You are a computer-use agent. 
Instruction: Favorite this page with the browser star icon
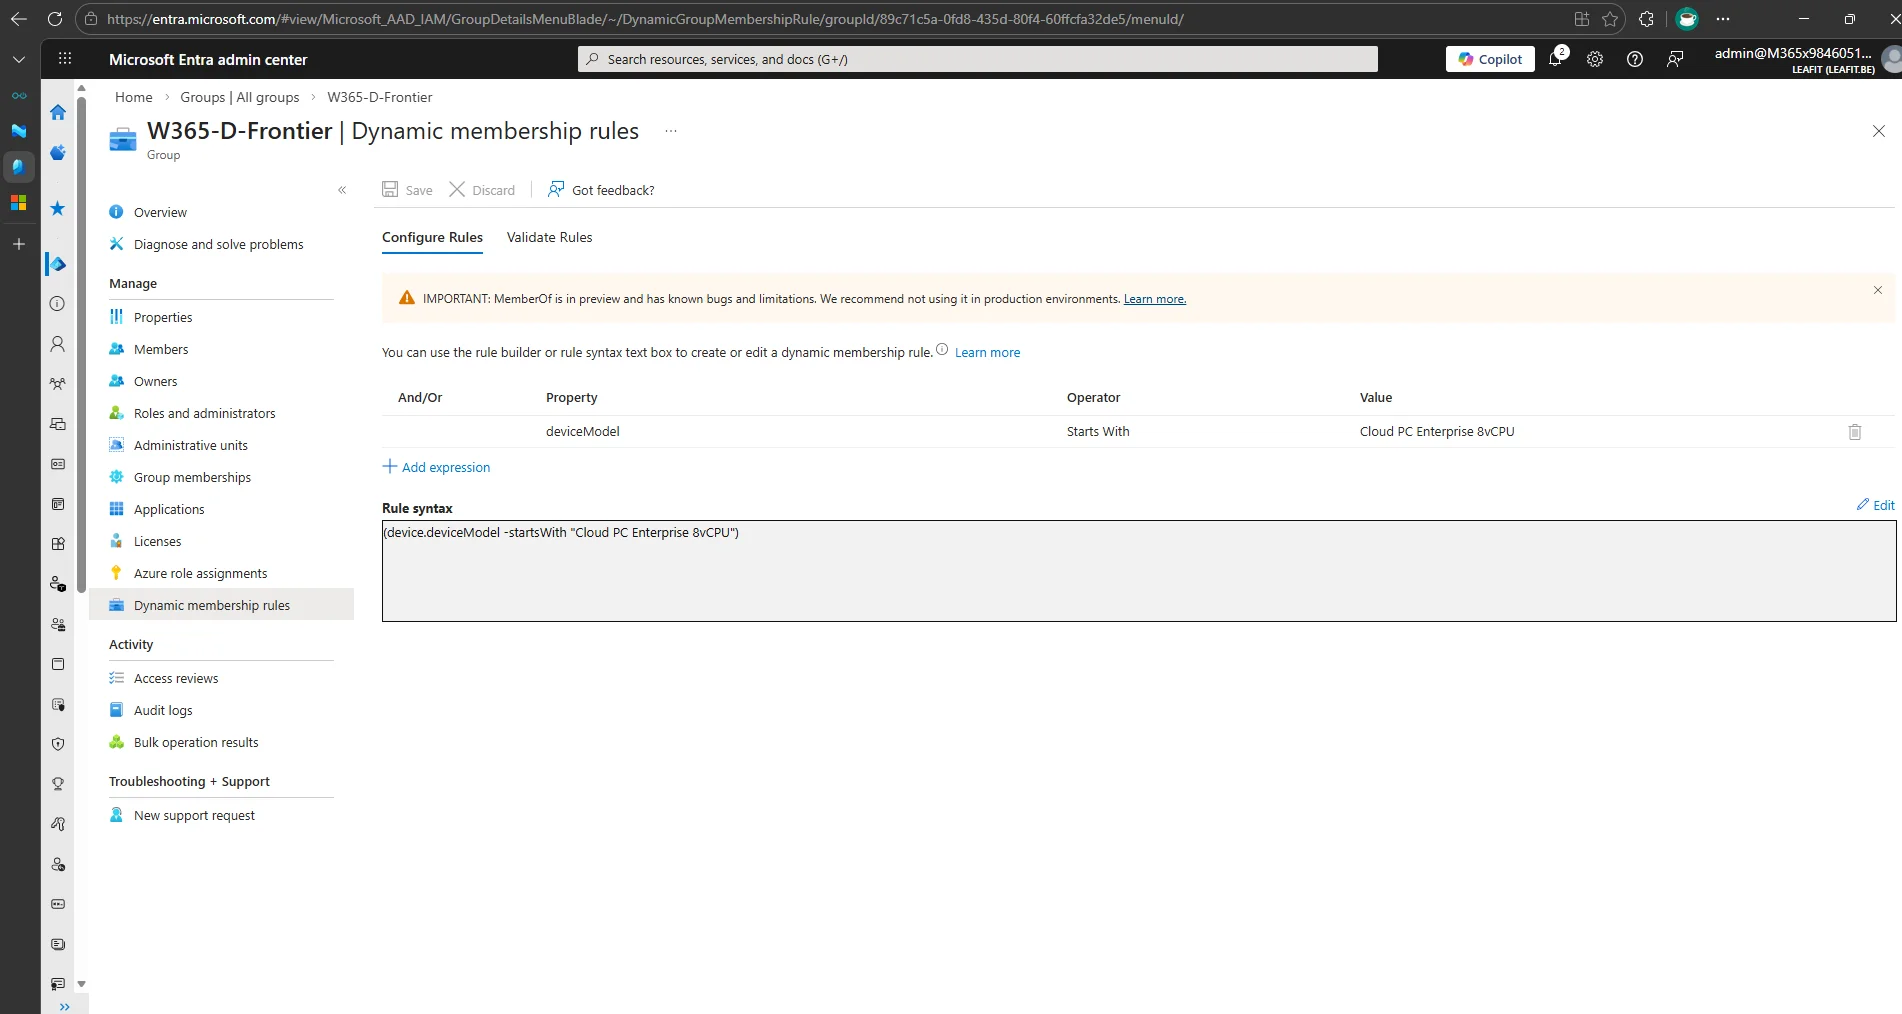1609,19
